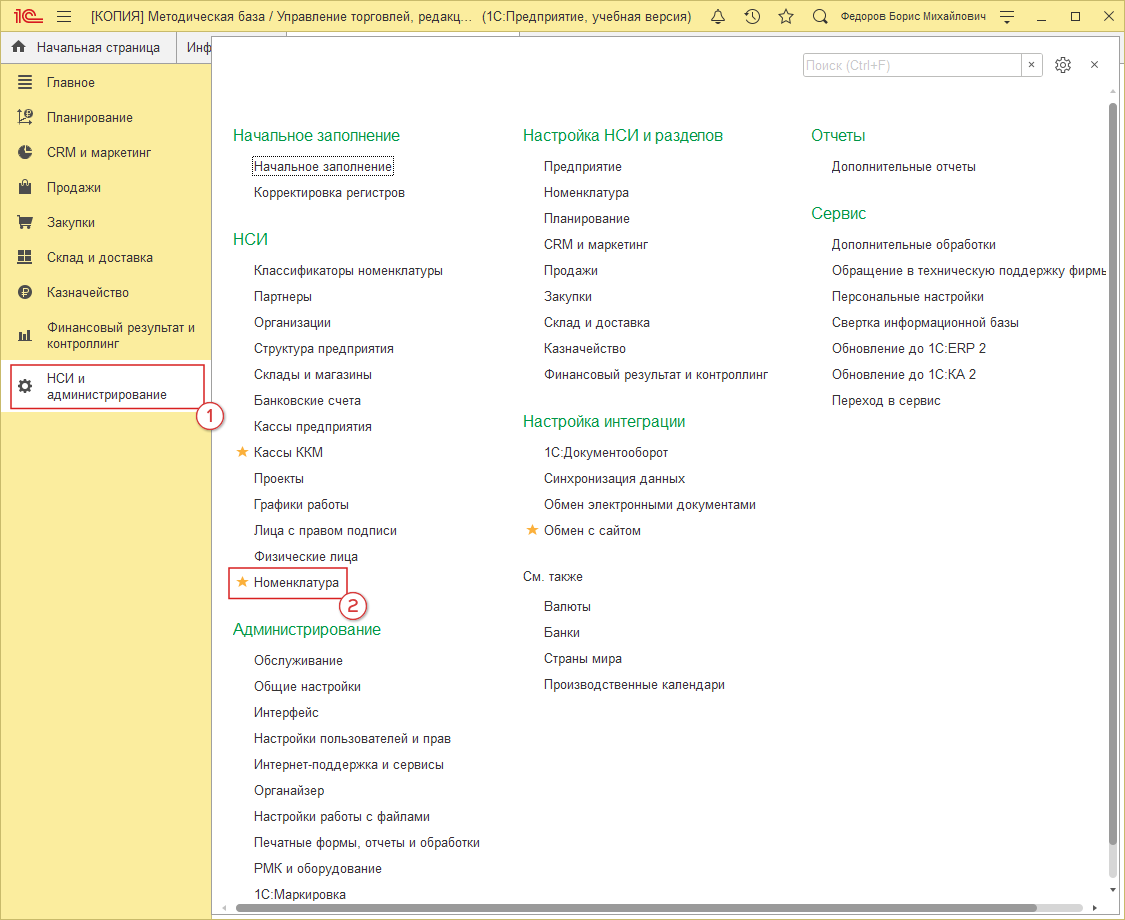The image size is (1125, 920).
Task: Click the Синхронизация данных link
Action: pos(614,478)
